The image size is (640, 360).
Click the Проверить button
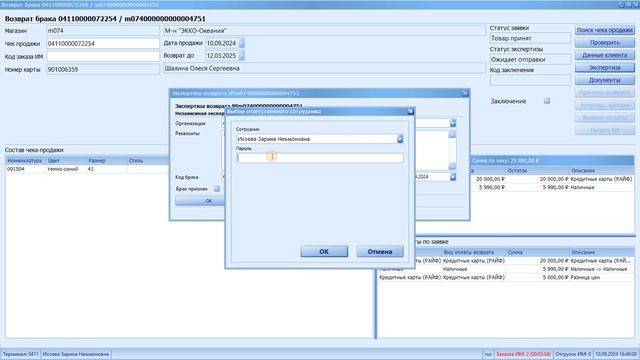[604, 42]
